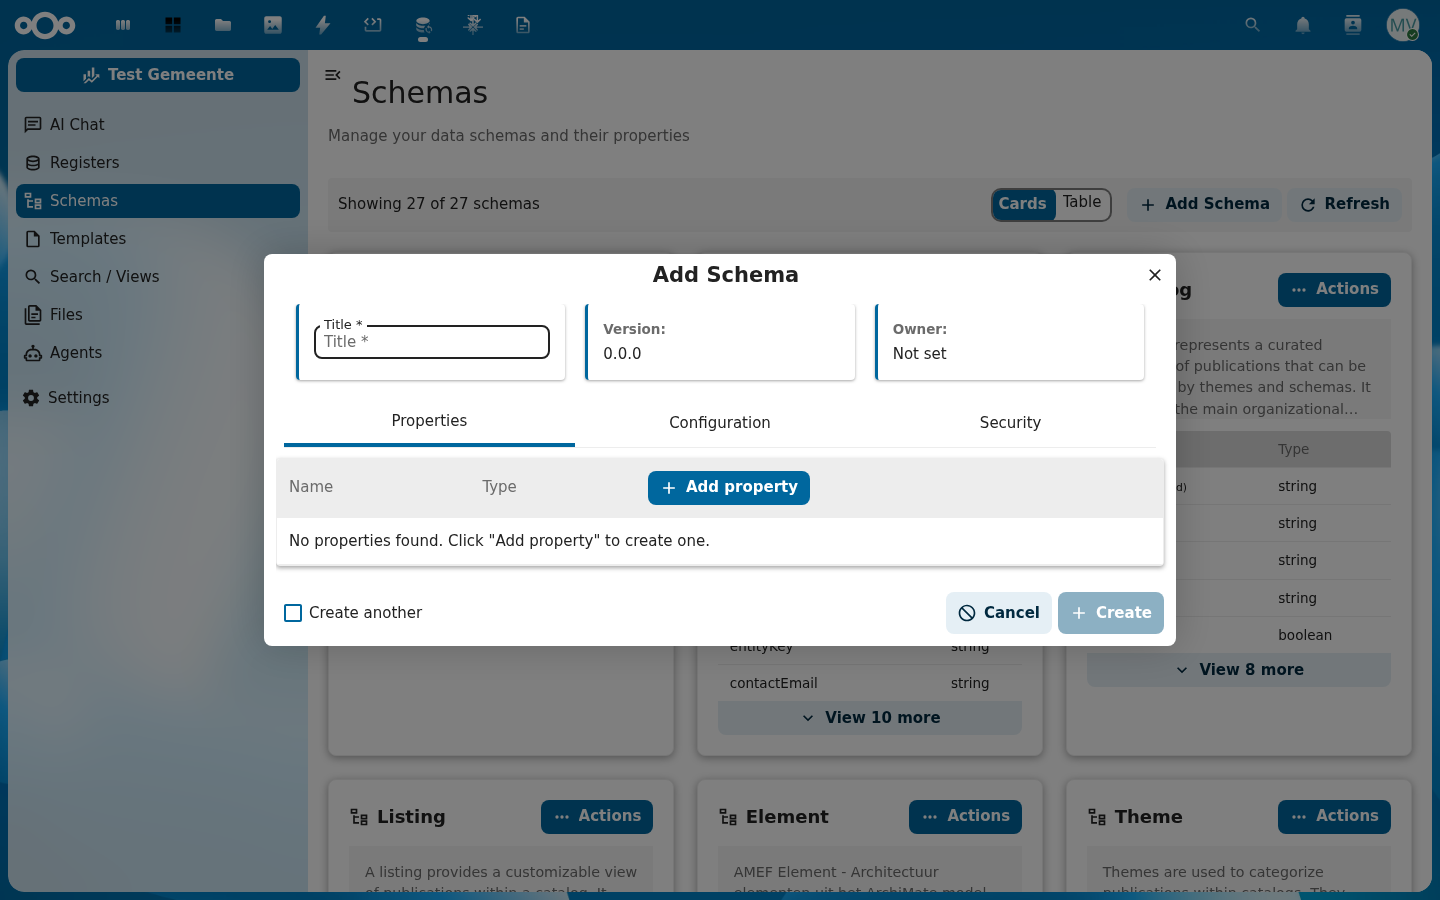Open the Files app in top bar
Viewport: 1440px width, 900px height.
pos(223,25)
